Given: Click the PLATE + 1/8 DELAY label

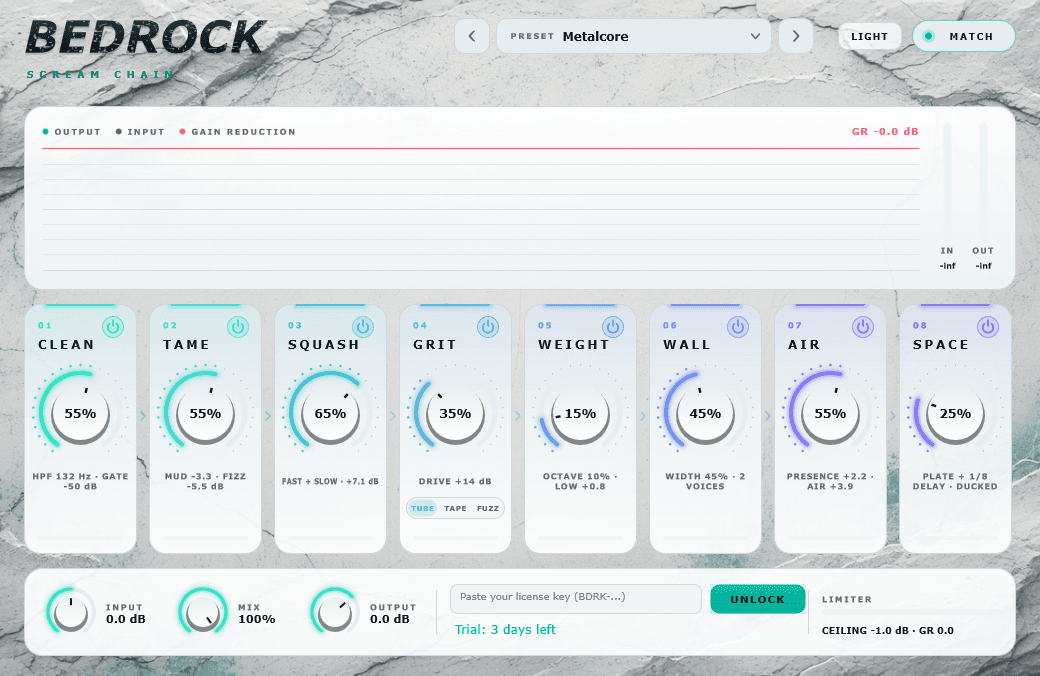Looking at the screenshot, I should point(955,481).
